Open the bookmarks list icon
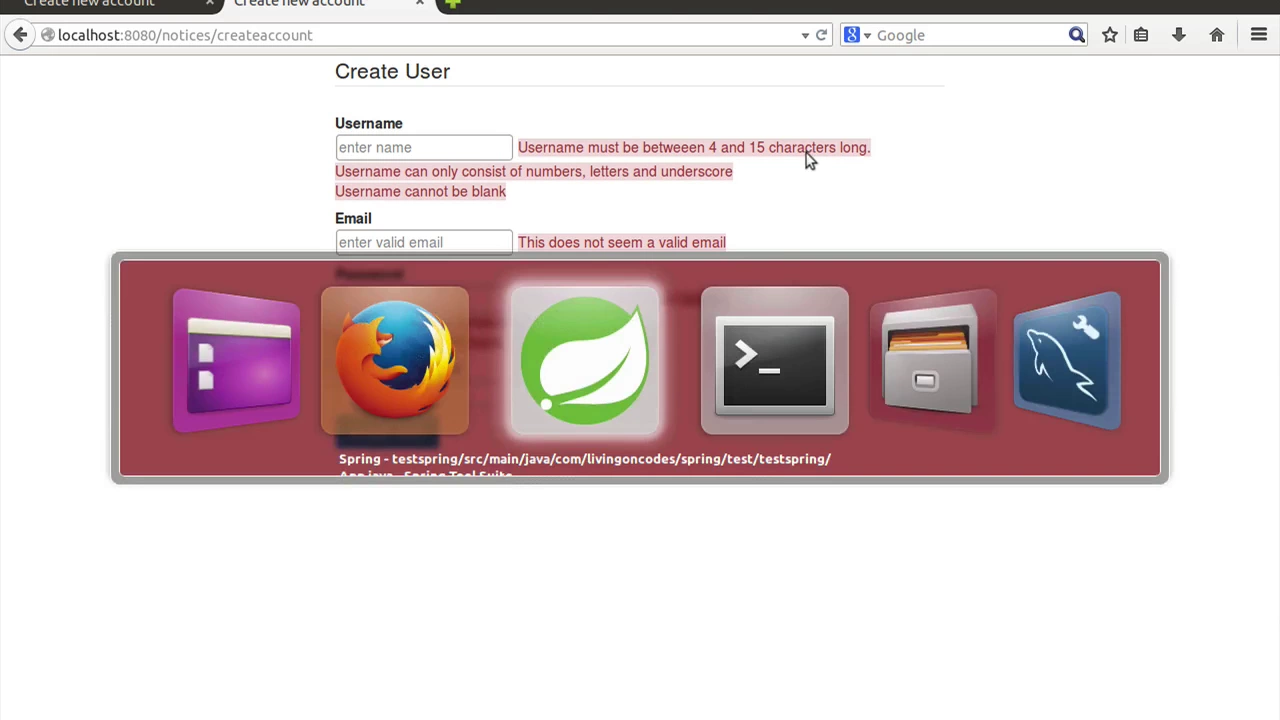Image resolution: width=1280 pixels, height=720 pixels. pos(1141,35)
